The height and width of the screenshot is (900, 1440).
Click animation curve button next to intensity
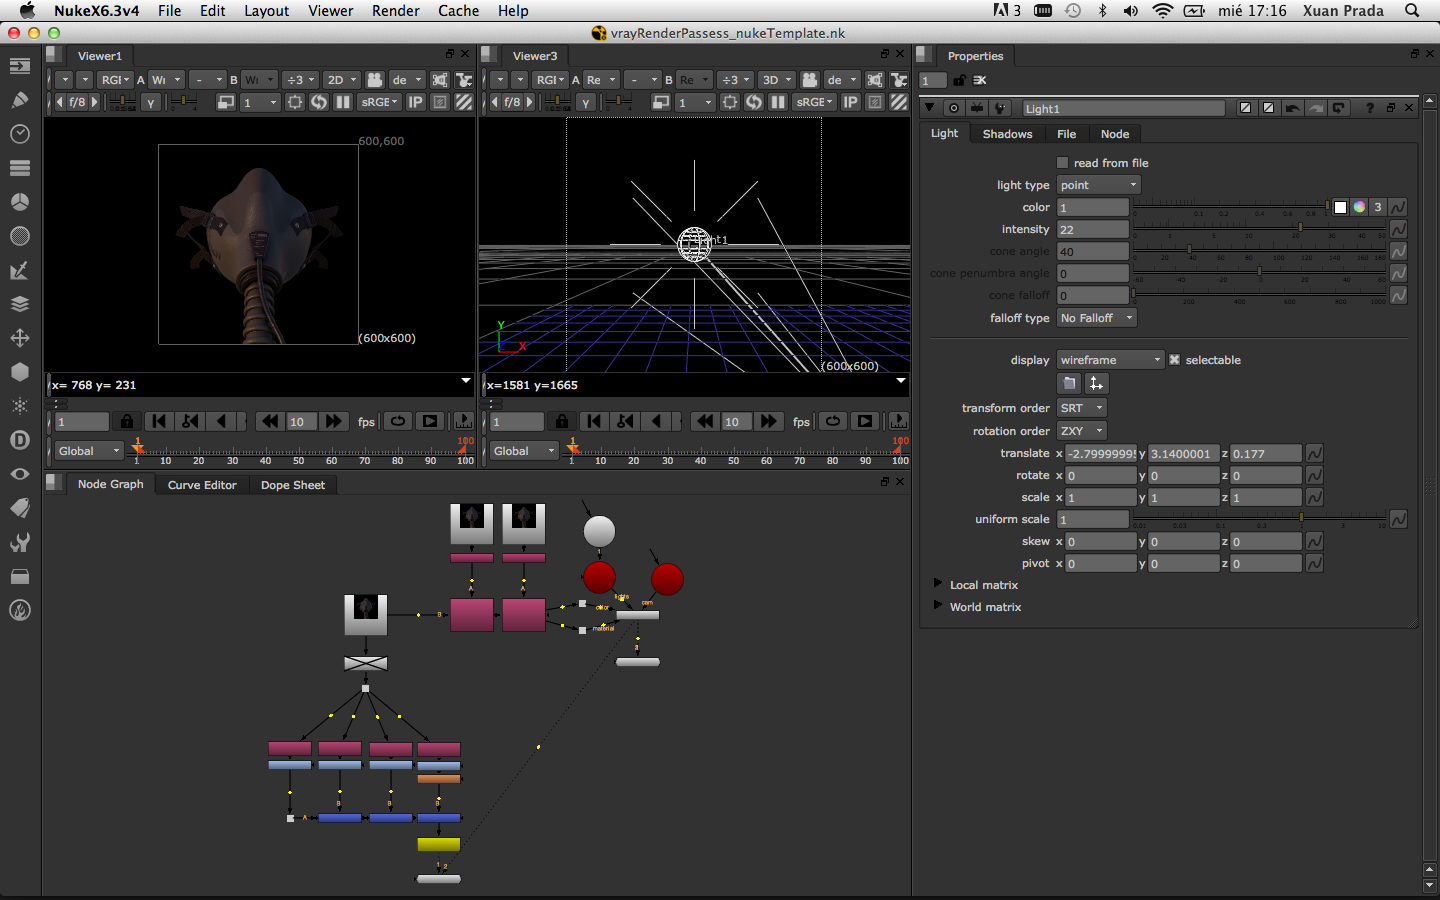(1398, 229)
